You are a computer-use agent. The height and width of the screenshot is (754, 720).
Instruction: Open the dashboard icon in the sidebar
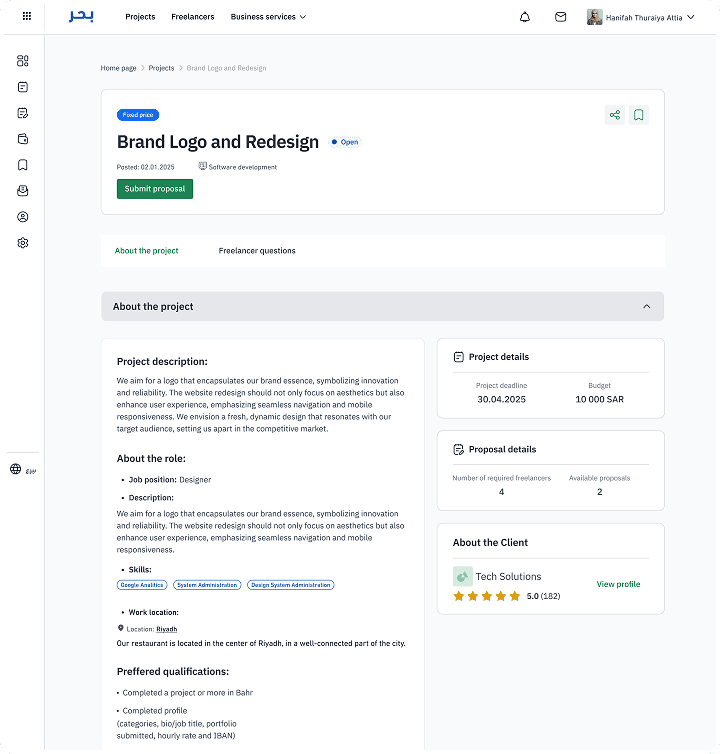click(23, 61)
